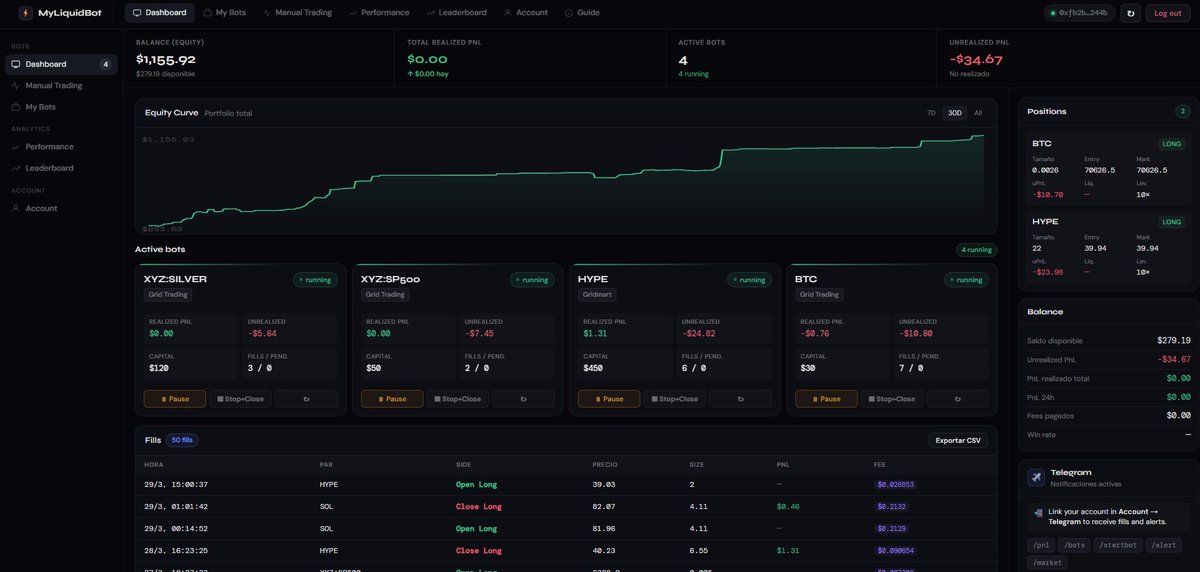Screen dimensions: 1200x572
Task: Open Dashboard tab in top navigation
Action: 160,13
